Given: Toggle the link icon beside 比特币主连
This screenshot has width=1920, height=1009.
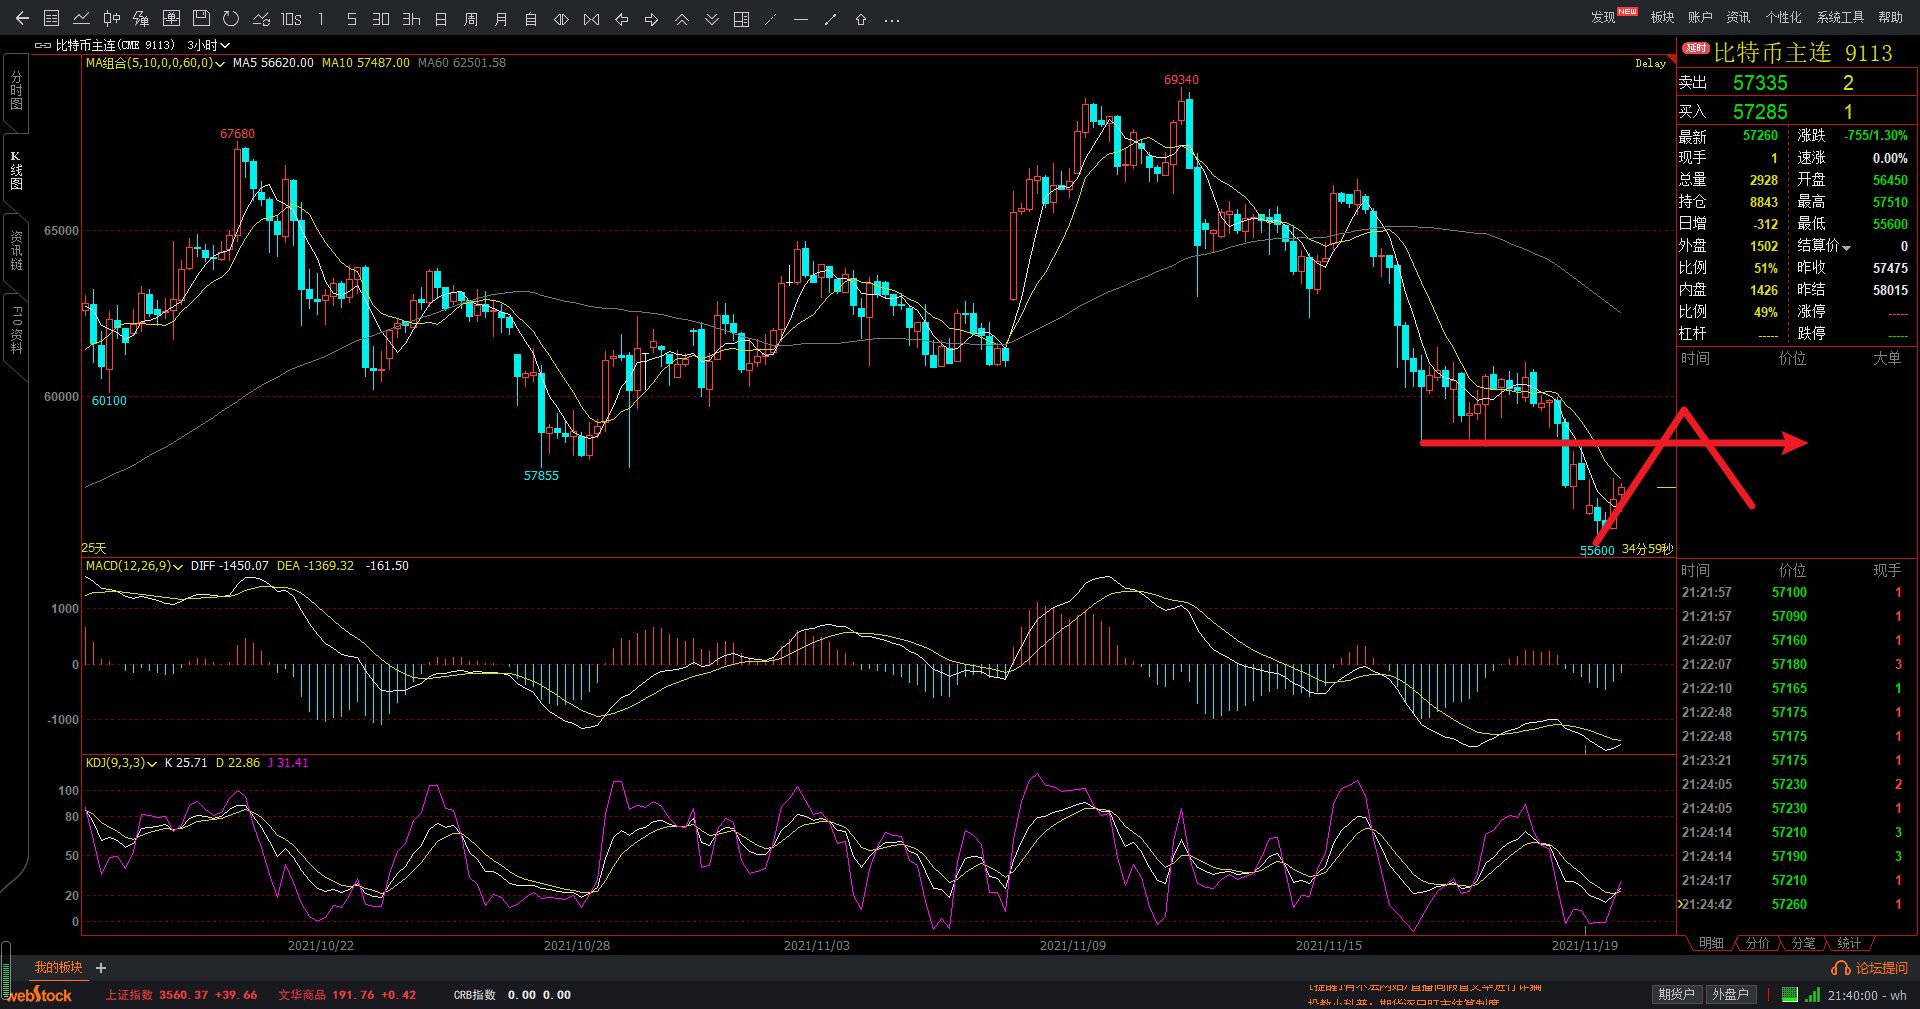Looking at the screenshot, I should point(43,45).
